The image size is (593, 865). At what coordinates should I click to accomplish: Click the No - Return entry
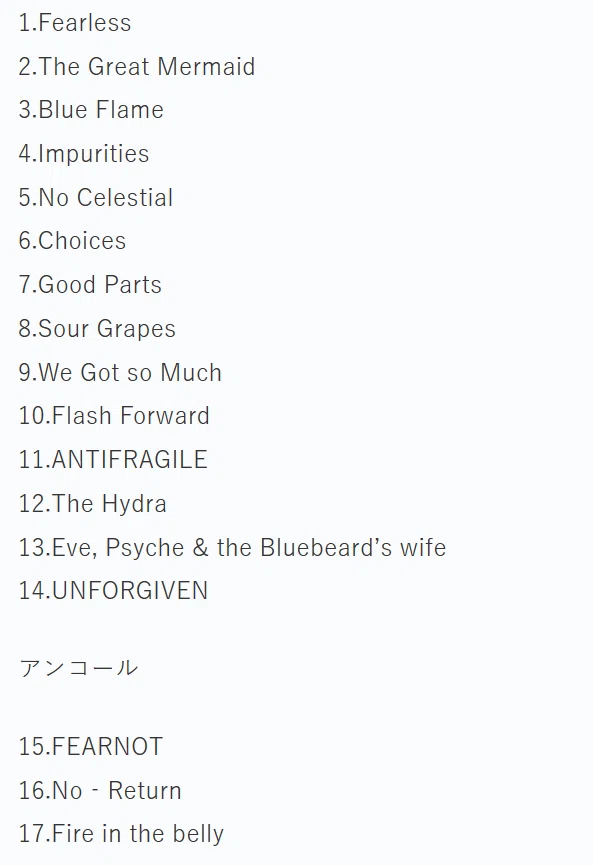click(100, 791)
